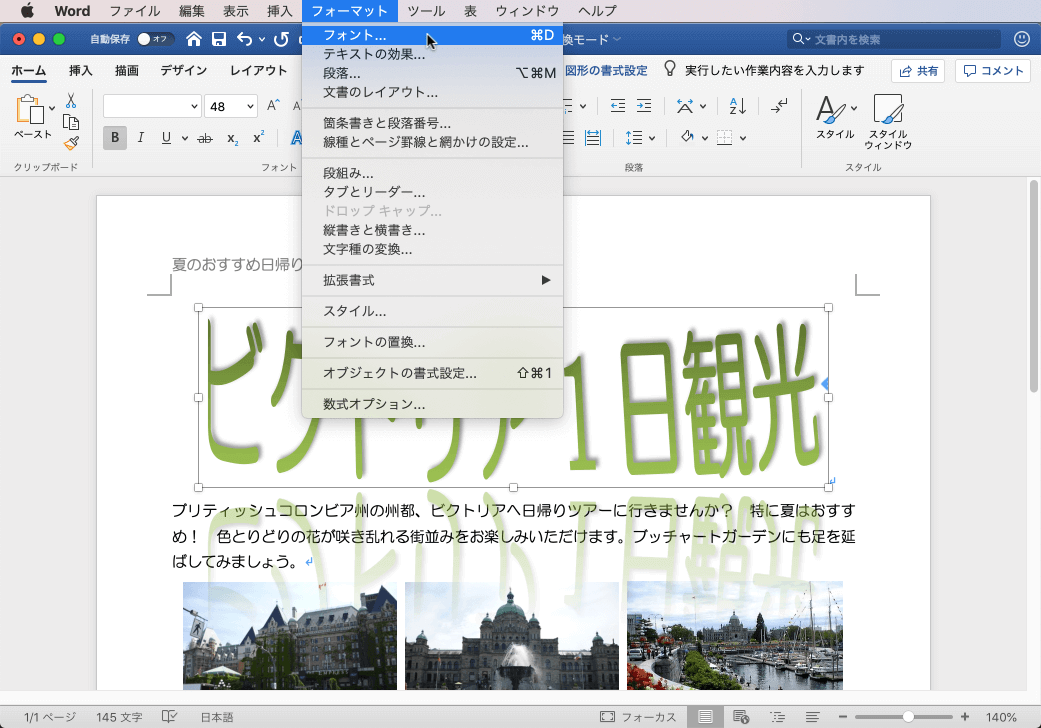
Task: Expand the underline style dropdown arrow
Action: click(183, 138)
